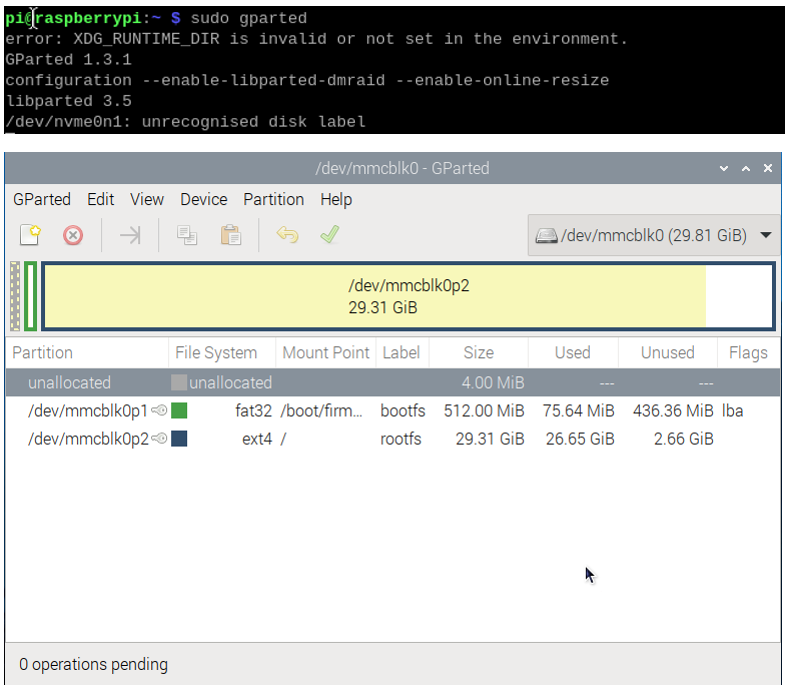Click the New partition toolbar icon
The height and width of the screenshot is (690, 786).
point(30,235)
